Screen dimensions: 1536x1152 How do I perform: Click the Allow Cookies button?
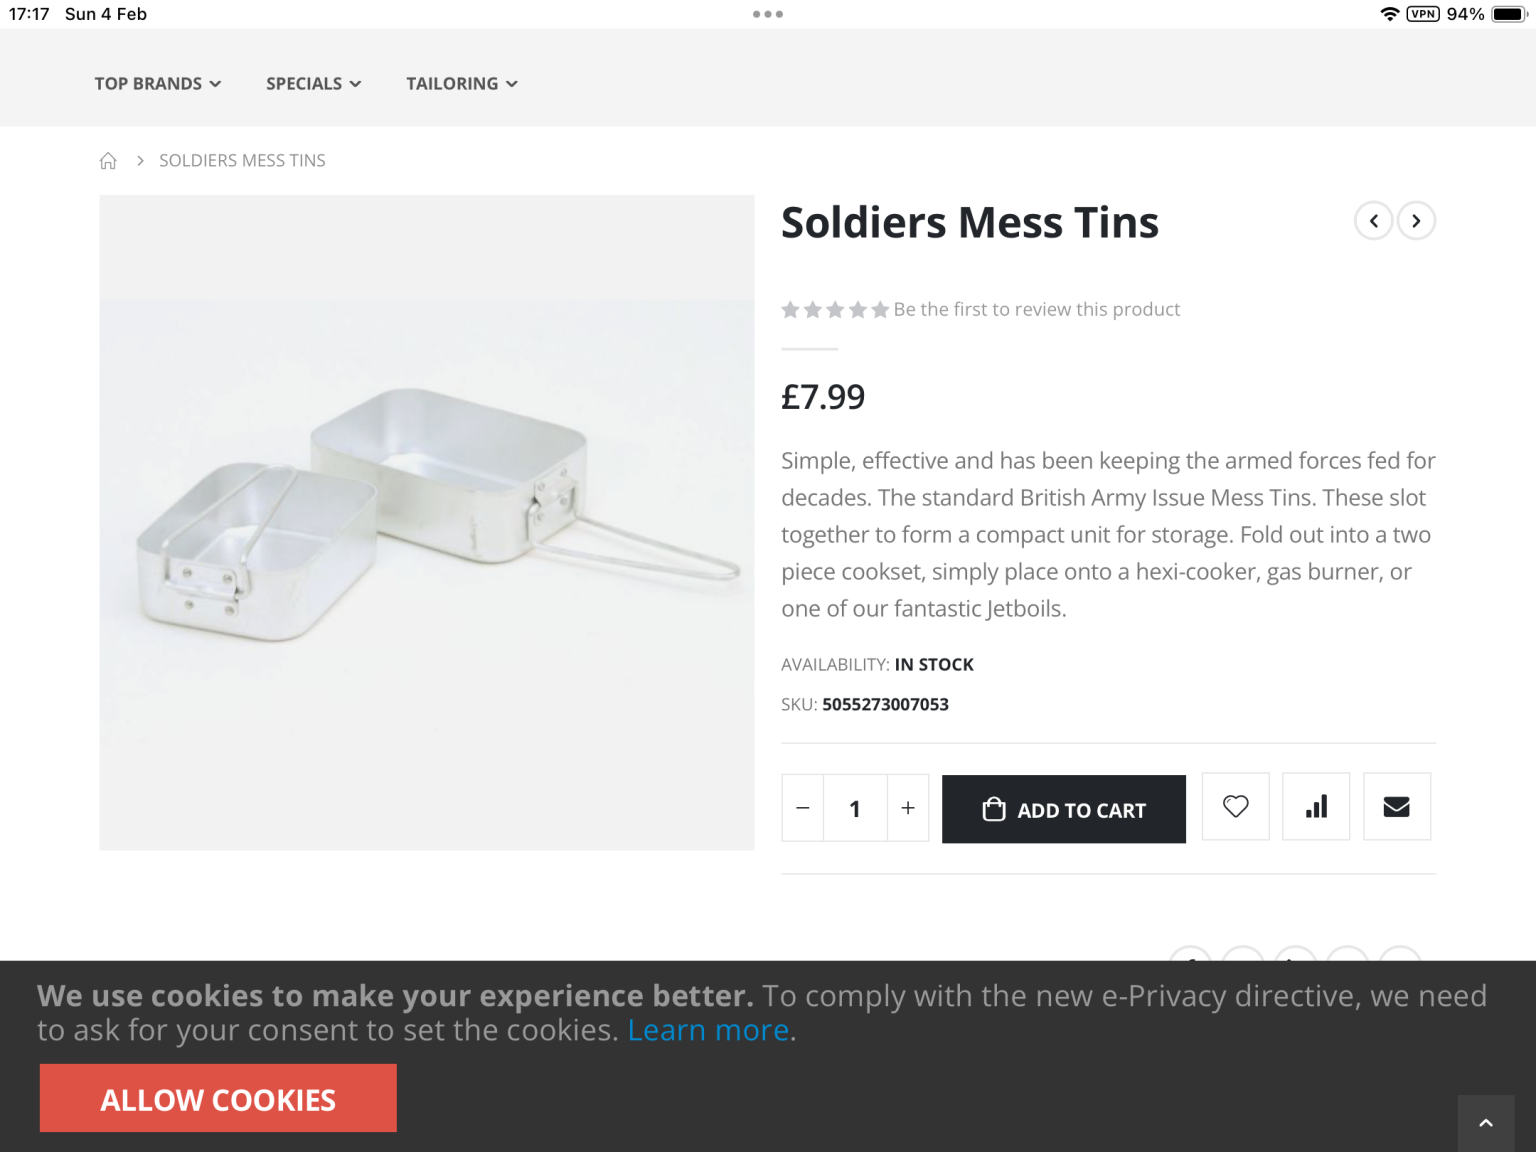(x=218, y=1099)
